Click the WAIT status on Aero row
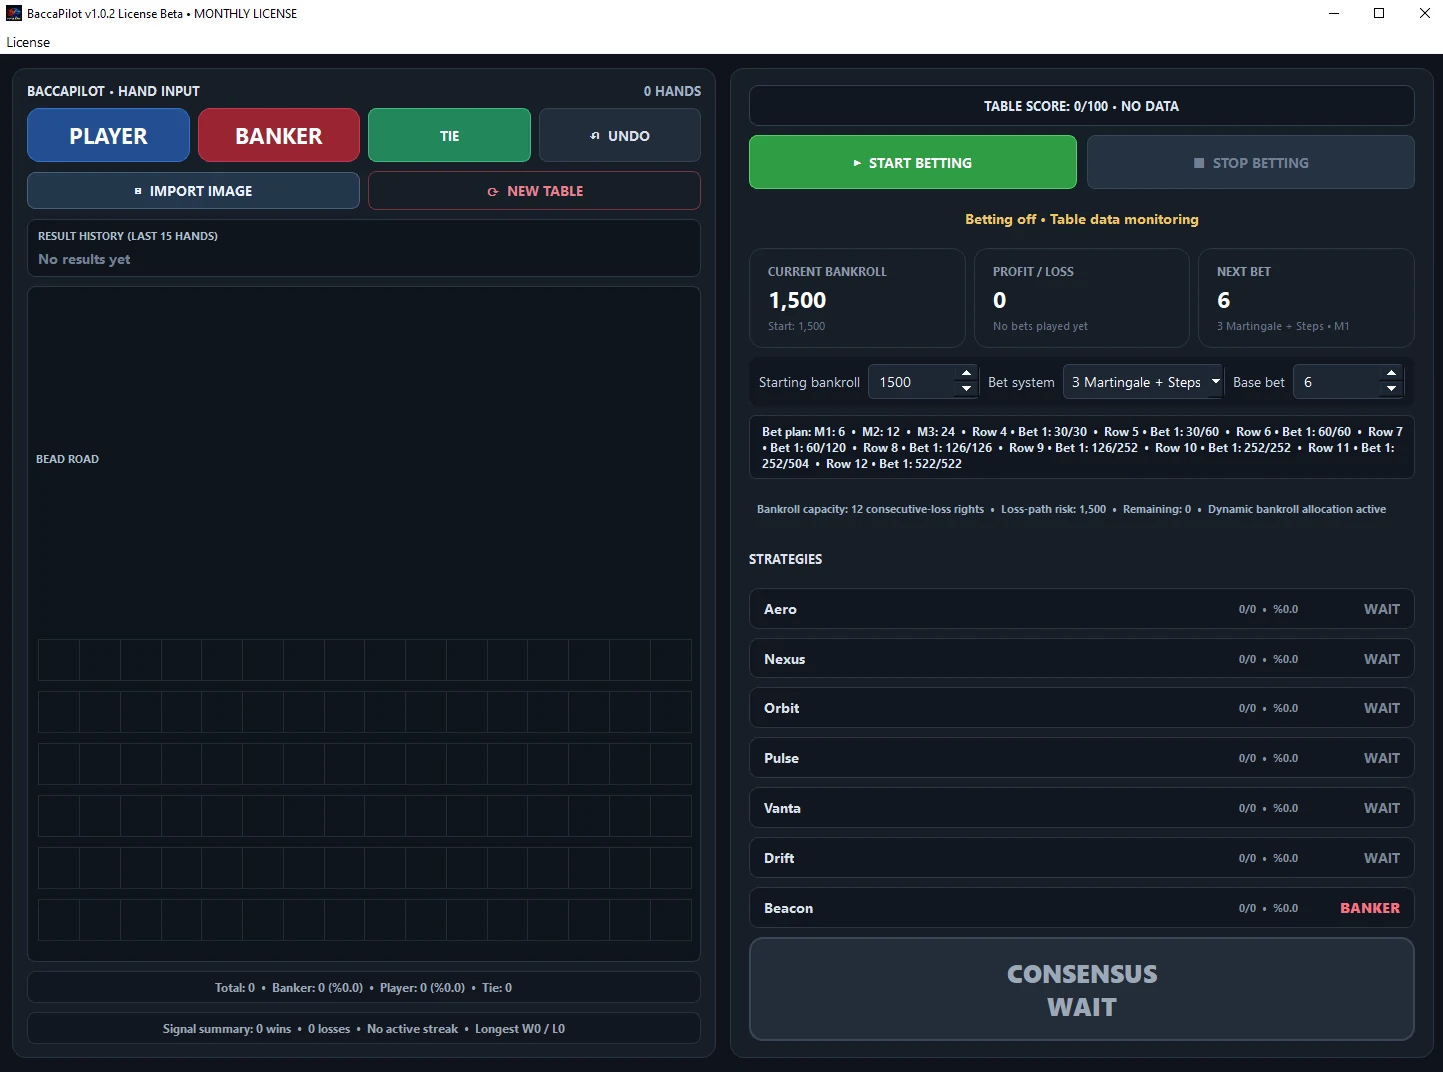1443x1072 pixels. (1382, 609)
